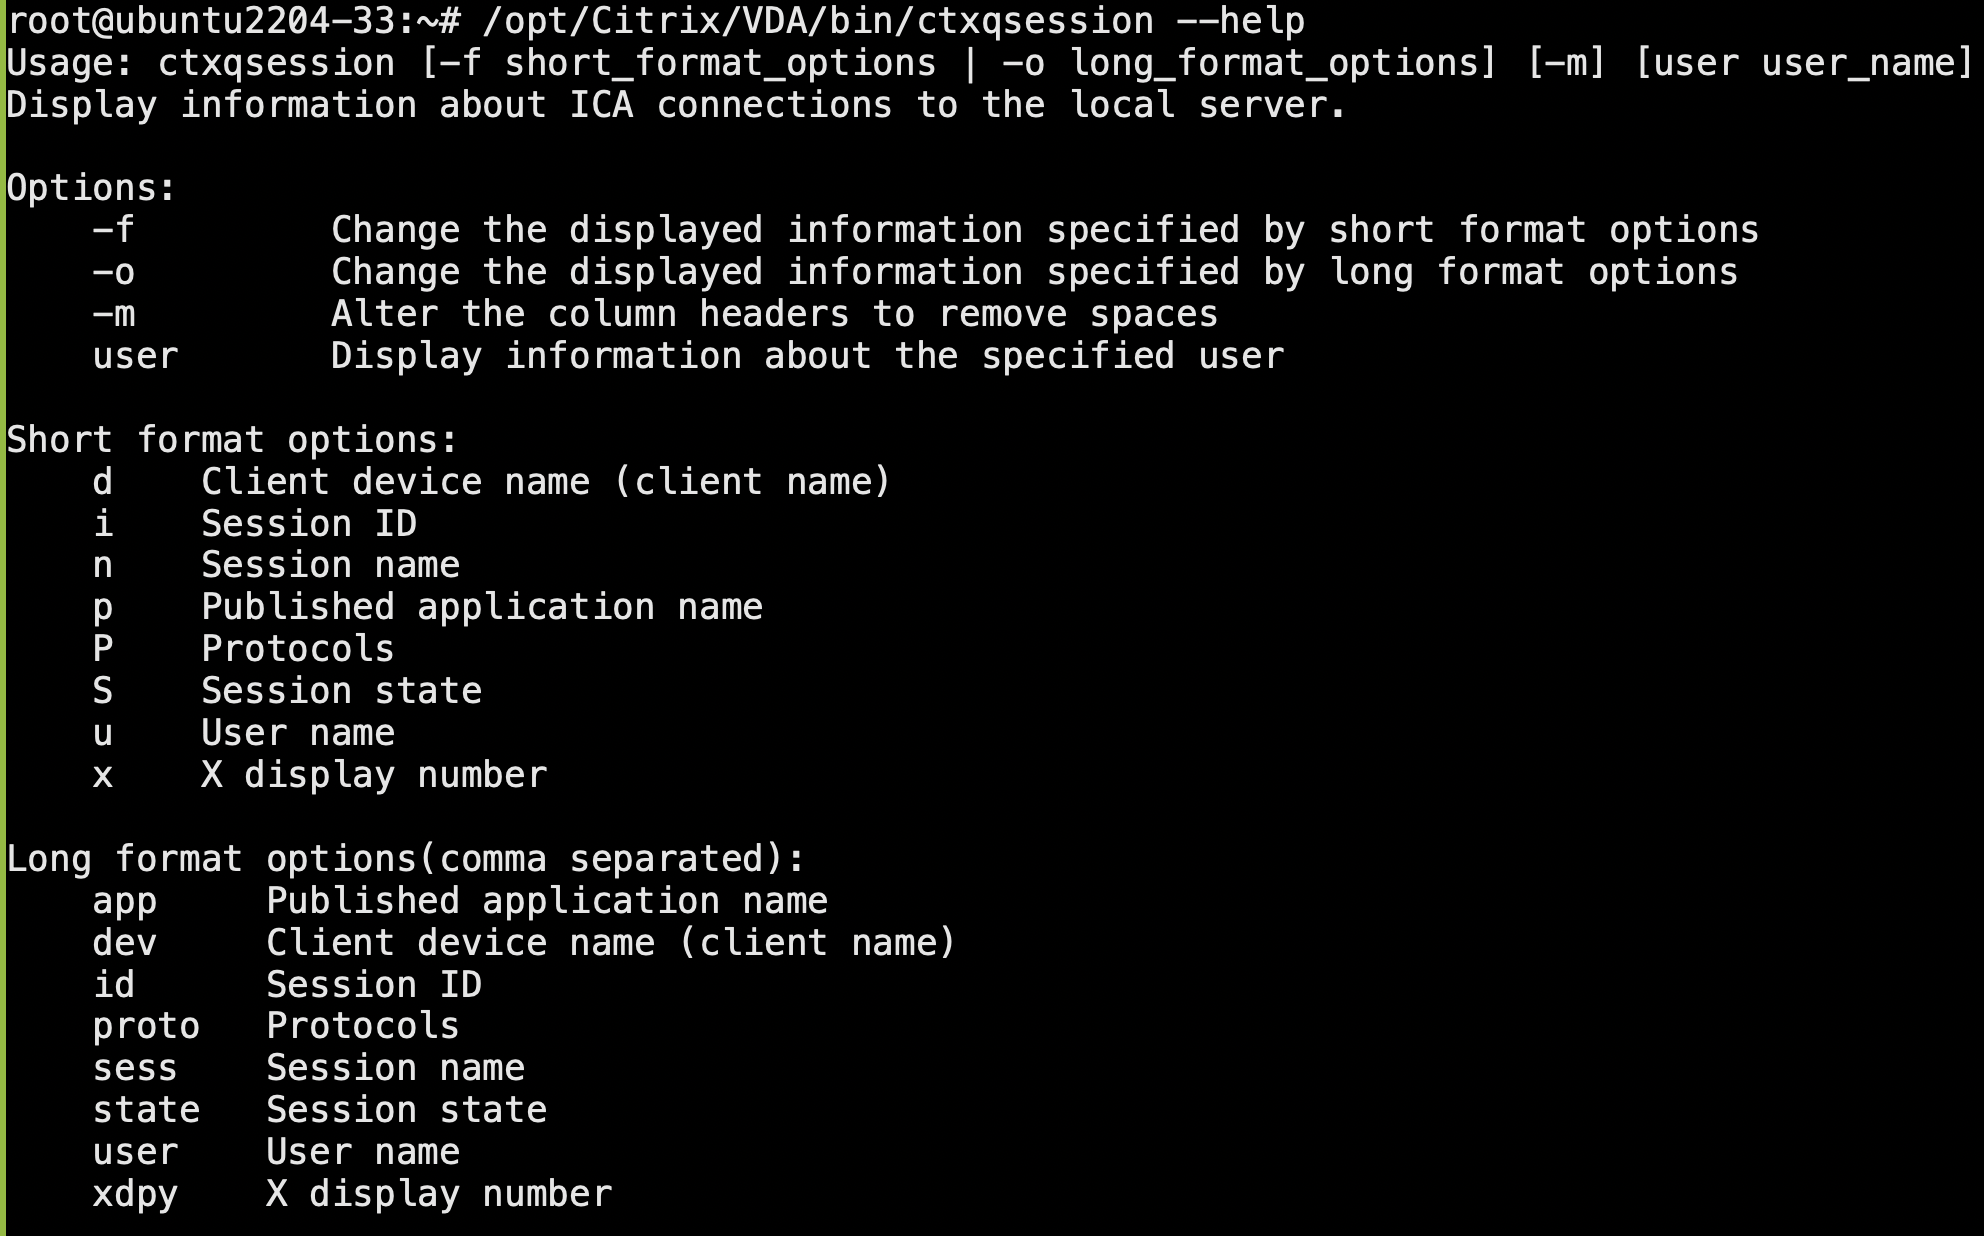Viewport: 1984px width, 1236px height.
Task: Click the "Short format options:" heading
Action: (232, 440)
